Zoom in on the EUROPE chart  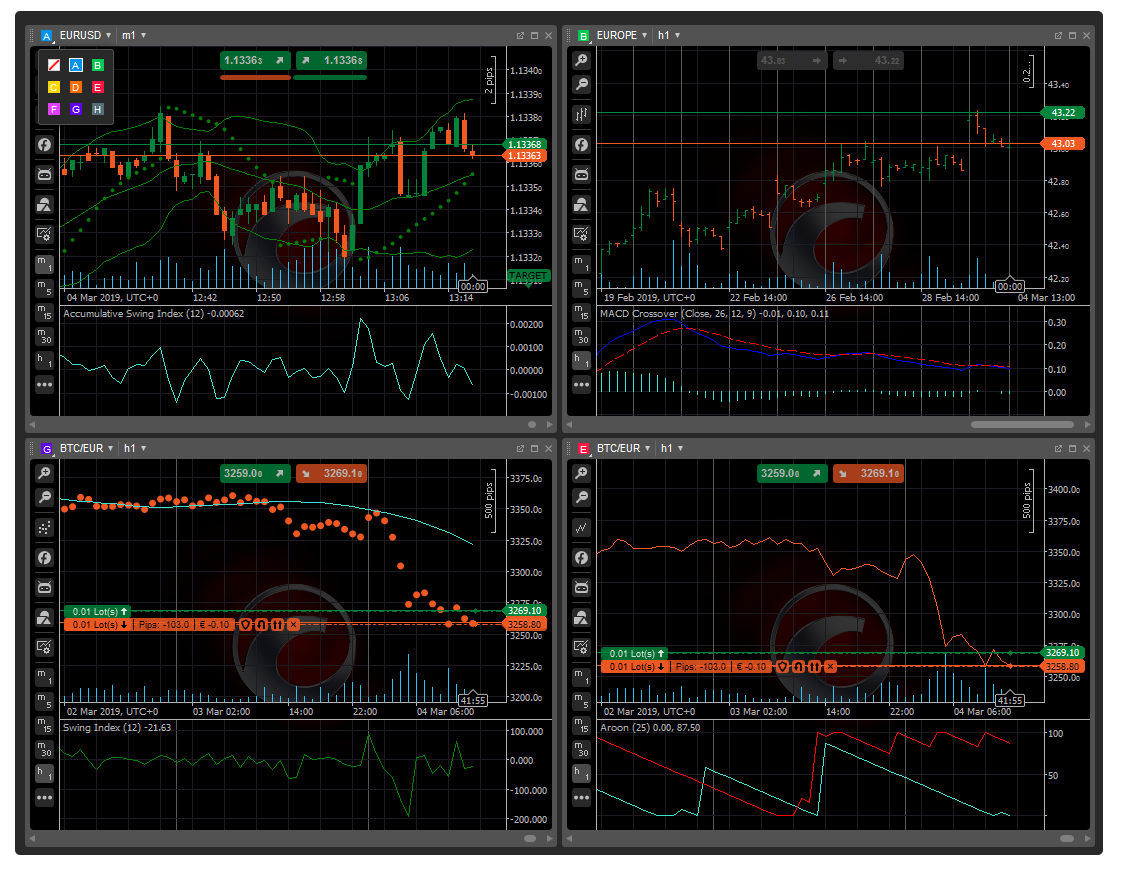(581, 60)
